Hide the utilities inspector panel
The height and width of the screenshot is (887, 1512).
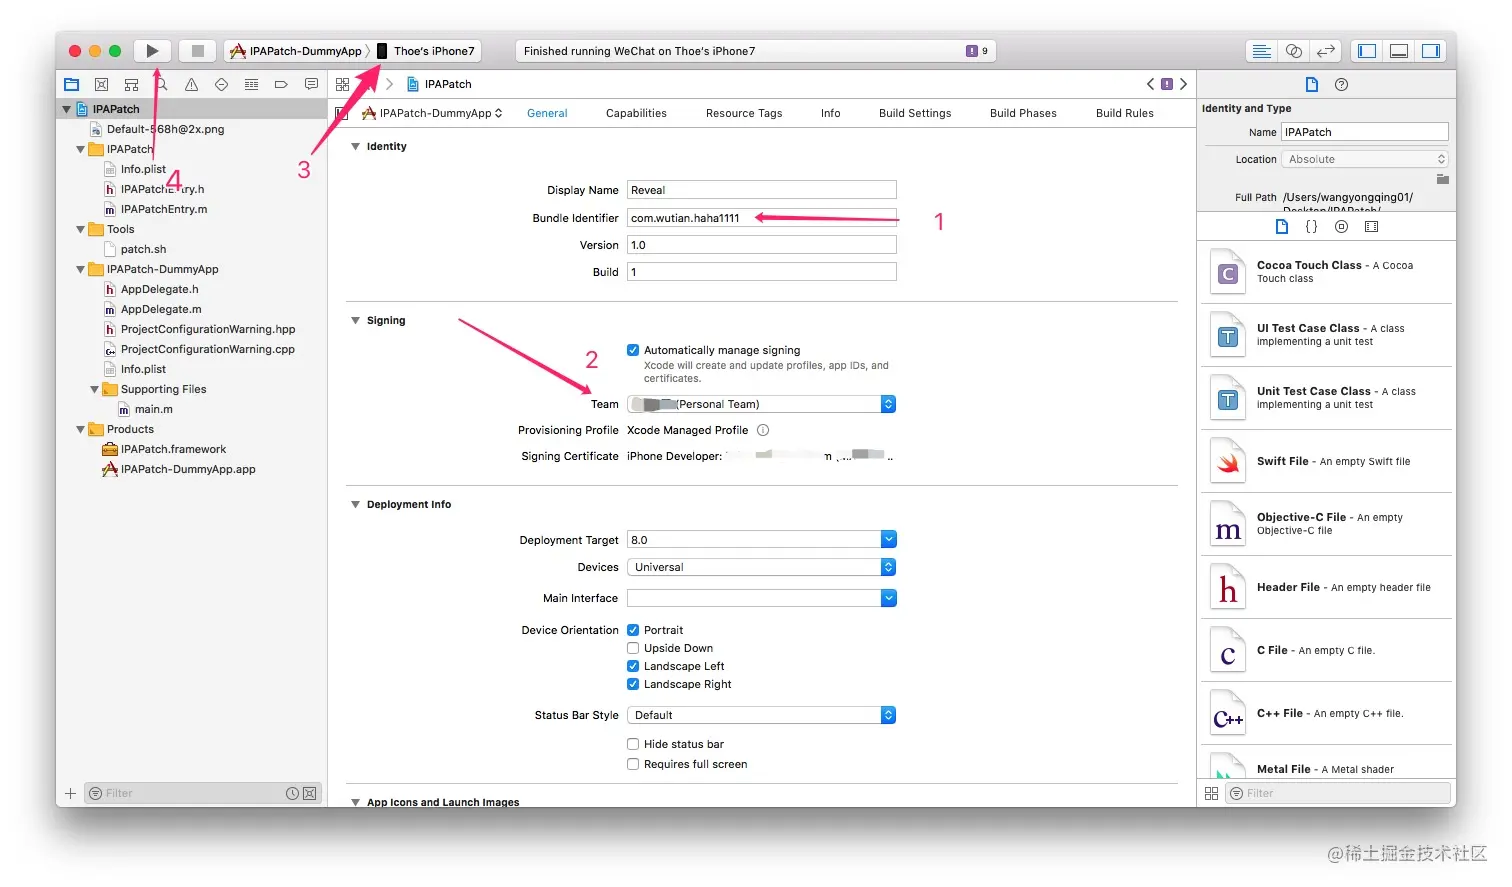pyautogui.click(x=1431, y=51)
